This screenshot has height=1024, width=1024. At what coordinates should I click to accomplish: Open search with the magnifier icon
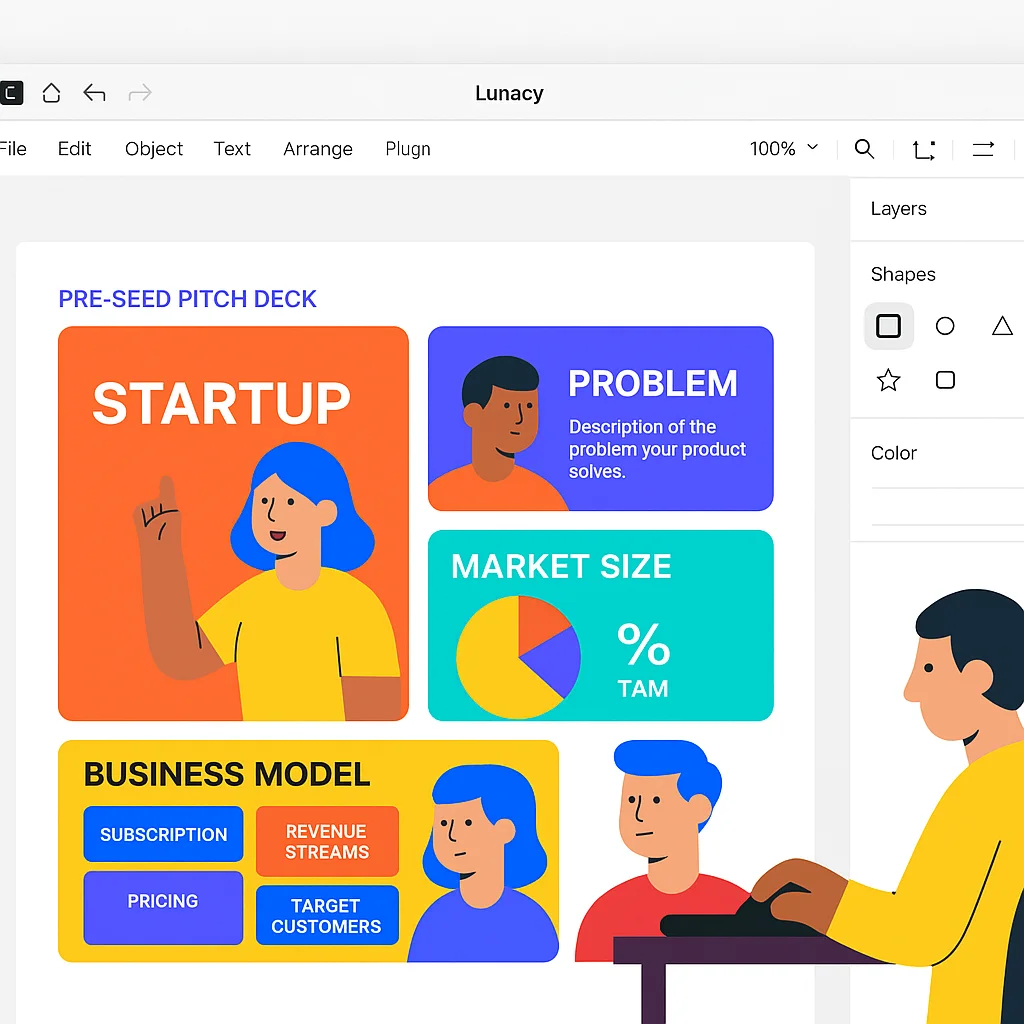coord(864,148)
